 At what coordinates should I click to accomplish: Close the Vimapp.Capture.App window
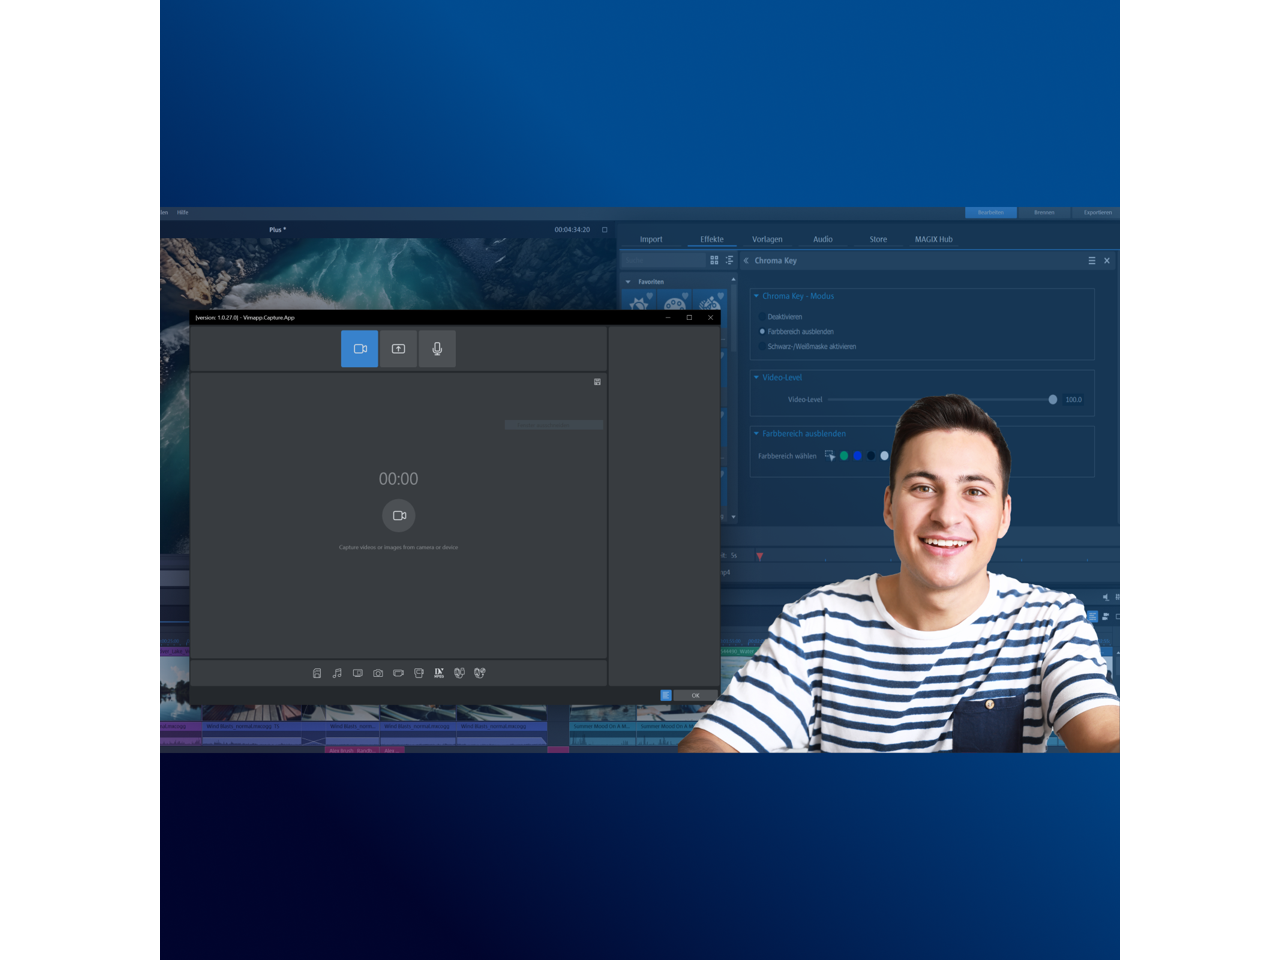point(710,318)
